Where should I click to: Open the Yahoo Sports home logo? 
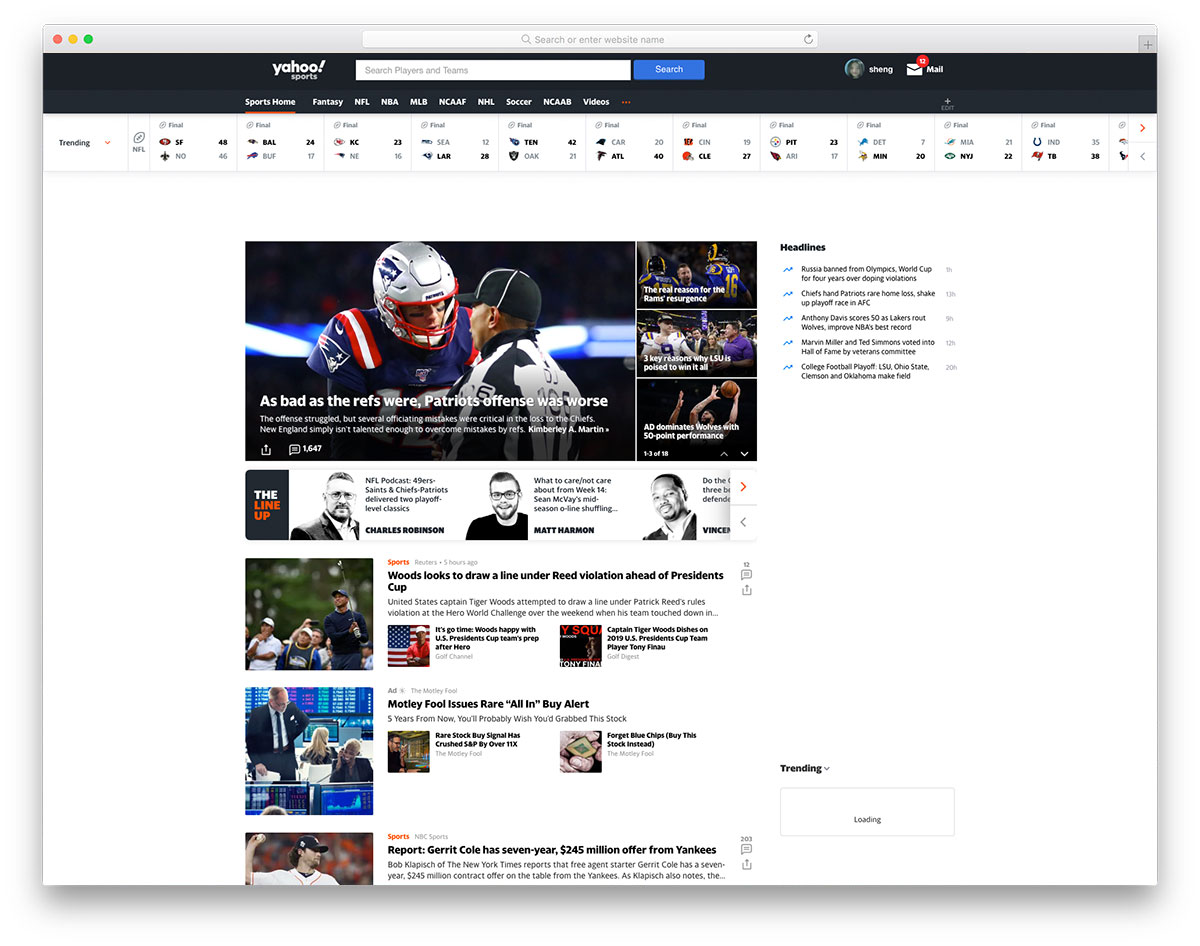pyautogui.click(x=299, y=70)
